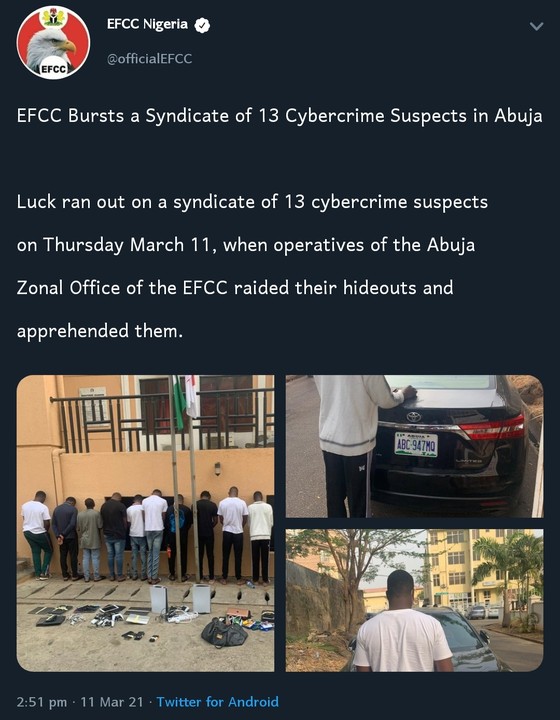Visit the @officialEFCC handle
This screenshot has width=560, height=720.
pos(149,59)
